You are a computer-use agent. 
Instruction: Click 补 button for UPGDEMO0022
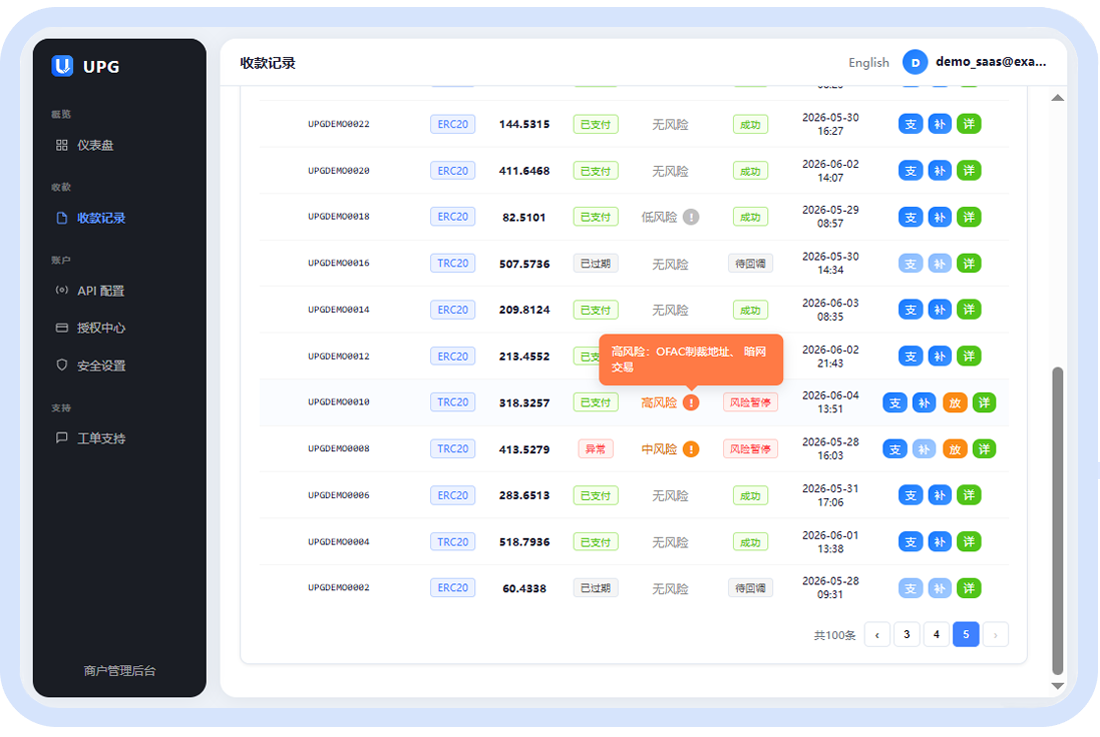(939, 124)
